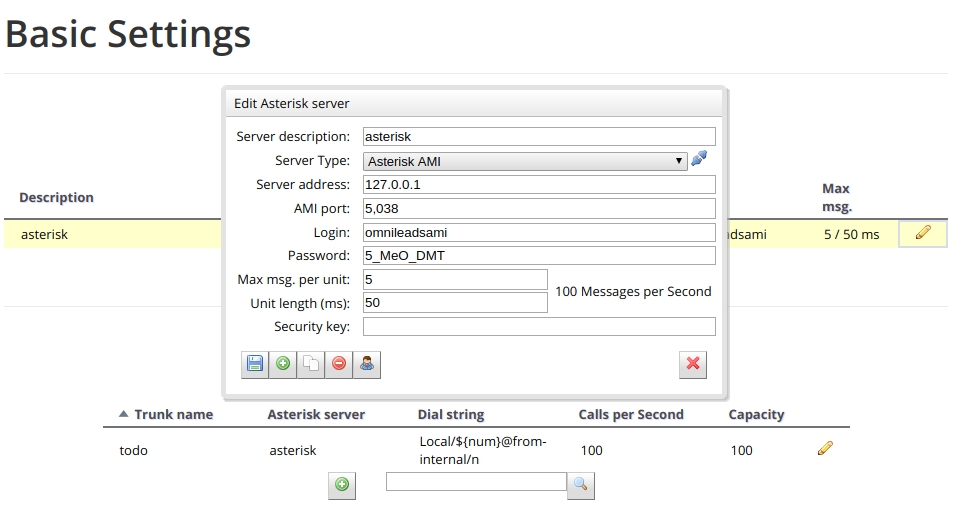Focus the Password field
The height and width of the screenshot is (525, 958).
(539, 255)
